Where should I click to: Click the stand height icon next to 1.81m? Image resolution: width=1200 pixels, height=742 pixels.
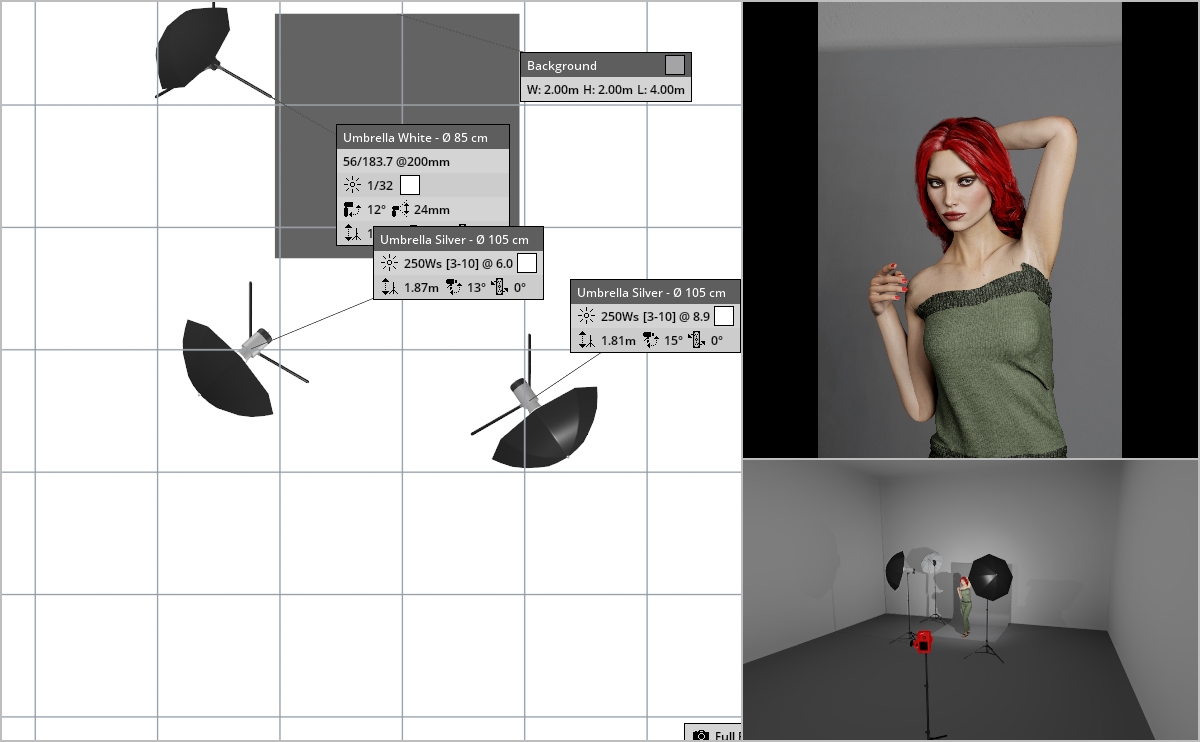click(586, 341)
